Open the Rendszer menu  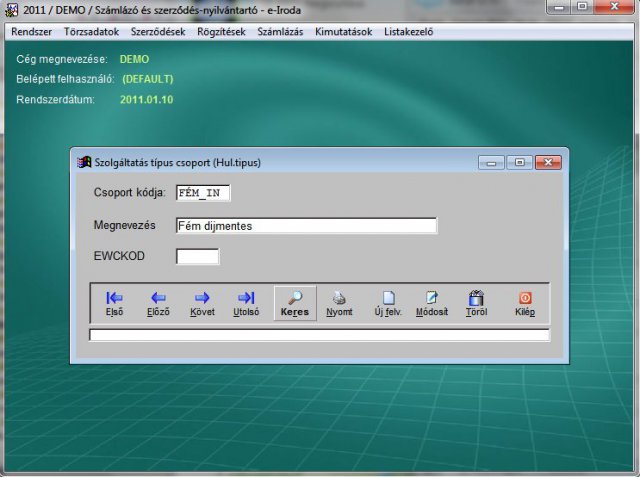(31, 32)
